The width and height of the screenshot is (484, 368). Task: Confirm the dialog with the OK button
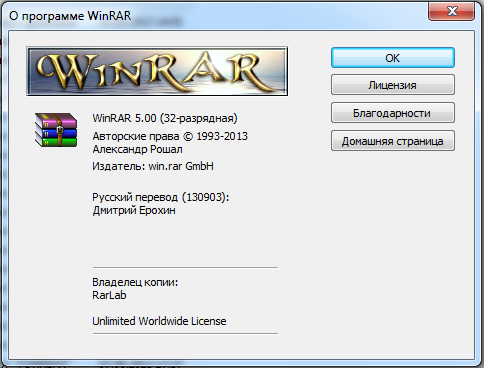coord(393,58)
